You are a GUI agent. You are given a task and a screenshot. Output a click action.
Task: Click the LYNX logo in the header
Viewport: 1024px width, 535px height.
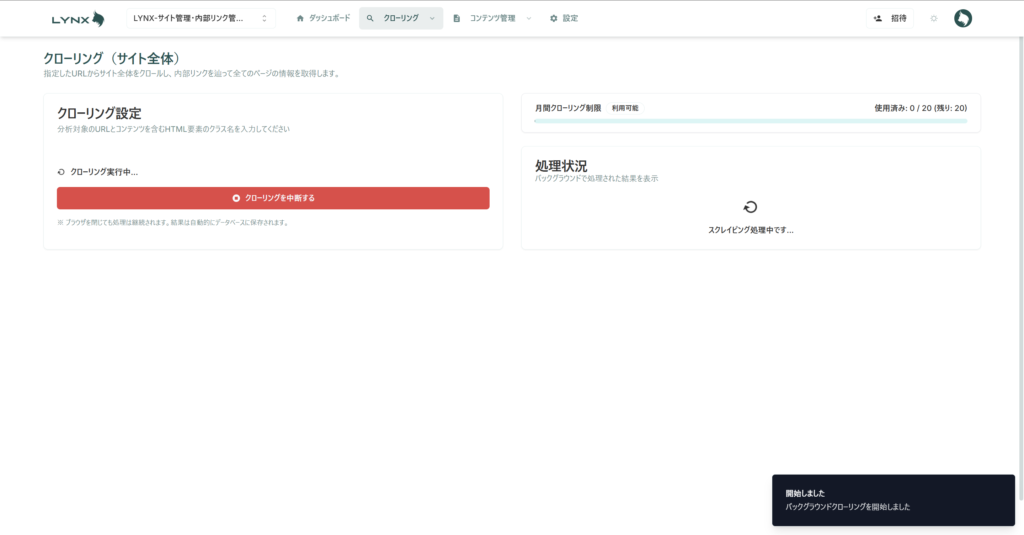tap(77, 18)
